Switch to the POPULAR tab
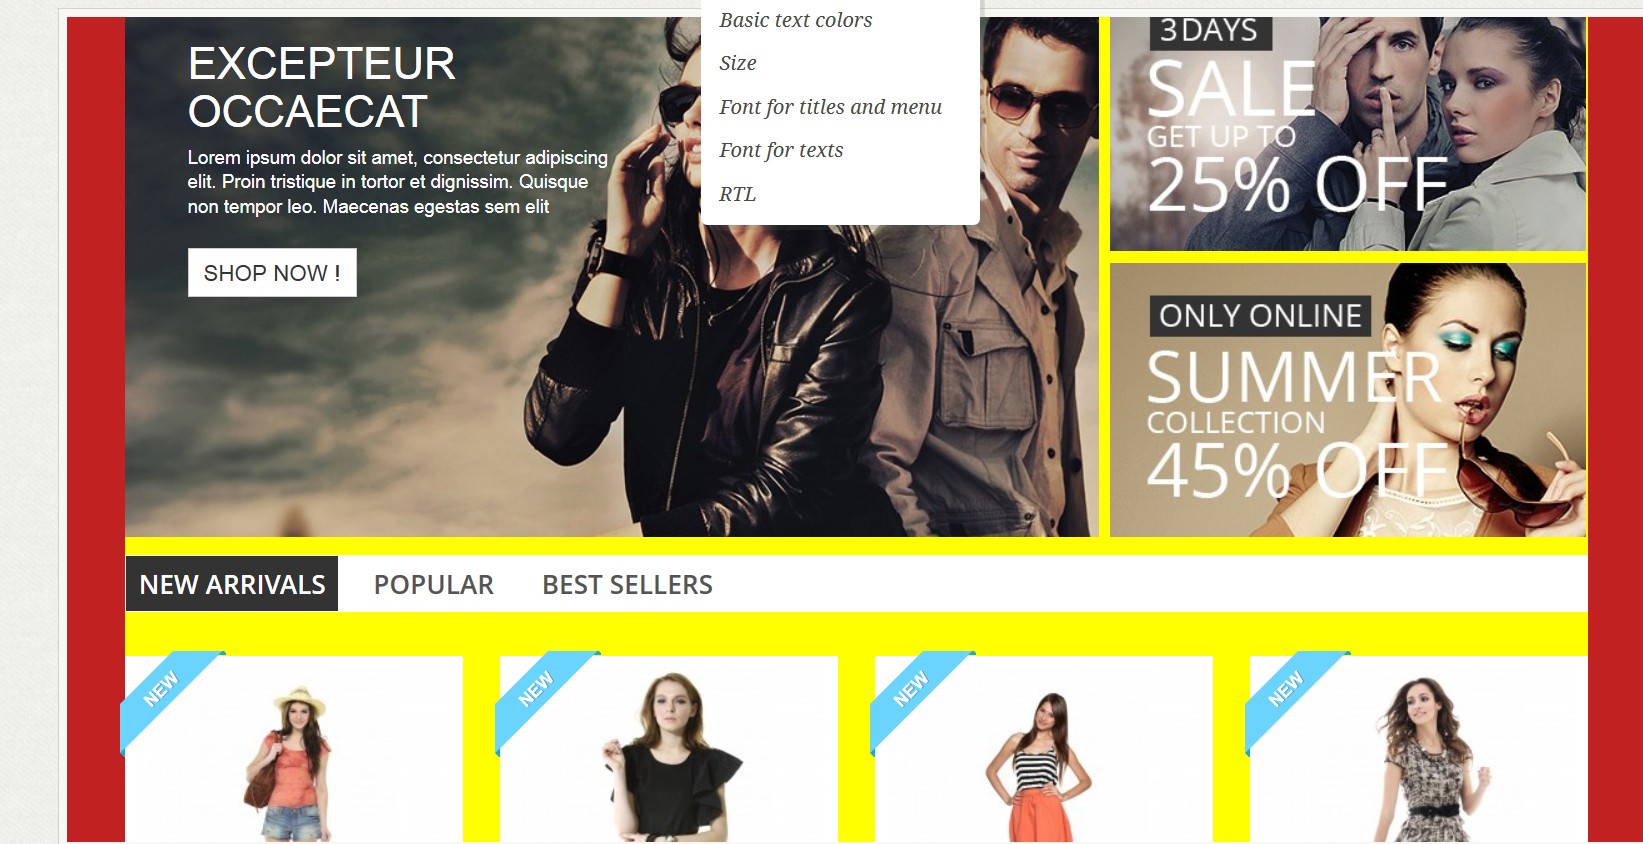The height and width of the screenshot is (844, 1643). [434, 584]
